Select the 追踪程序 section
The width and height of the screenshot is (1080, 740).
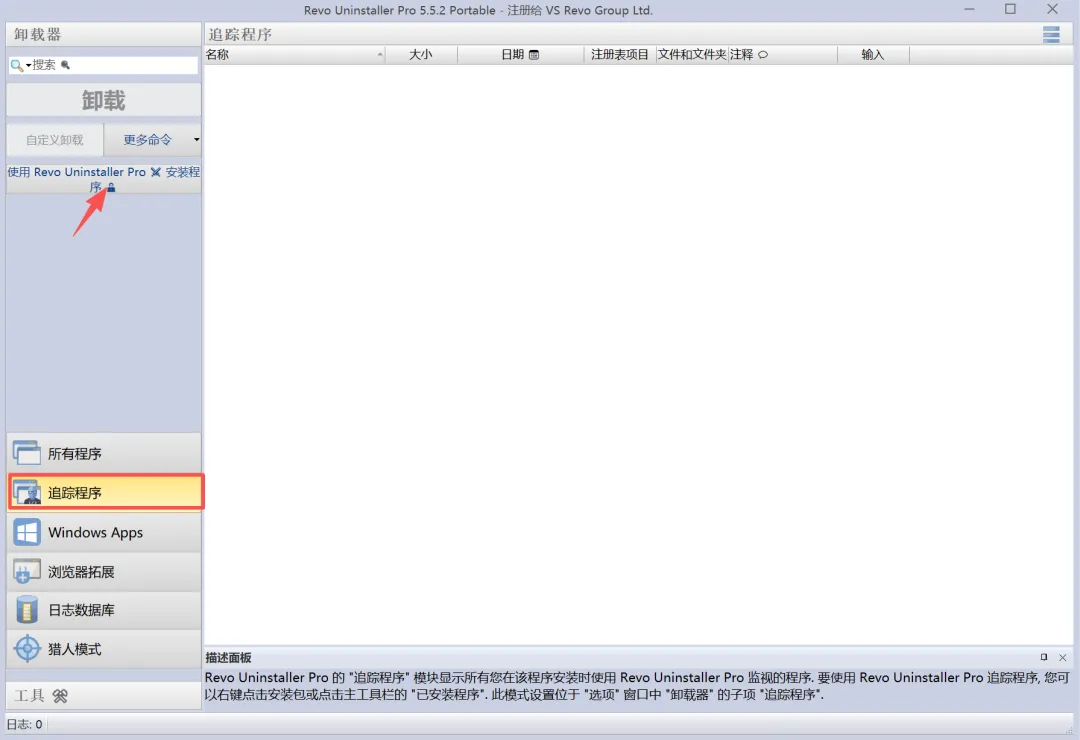point(105,493)
